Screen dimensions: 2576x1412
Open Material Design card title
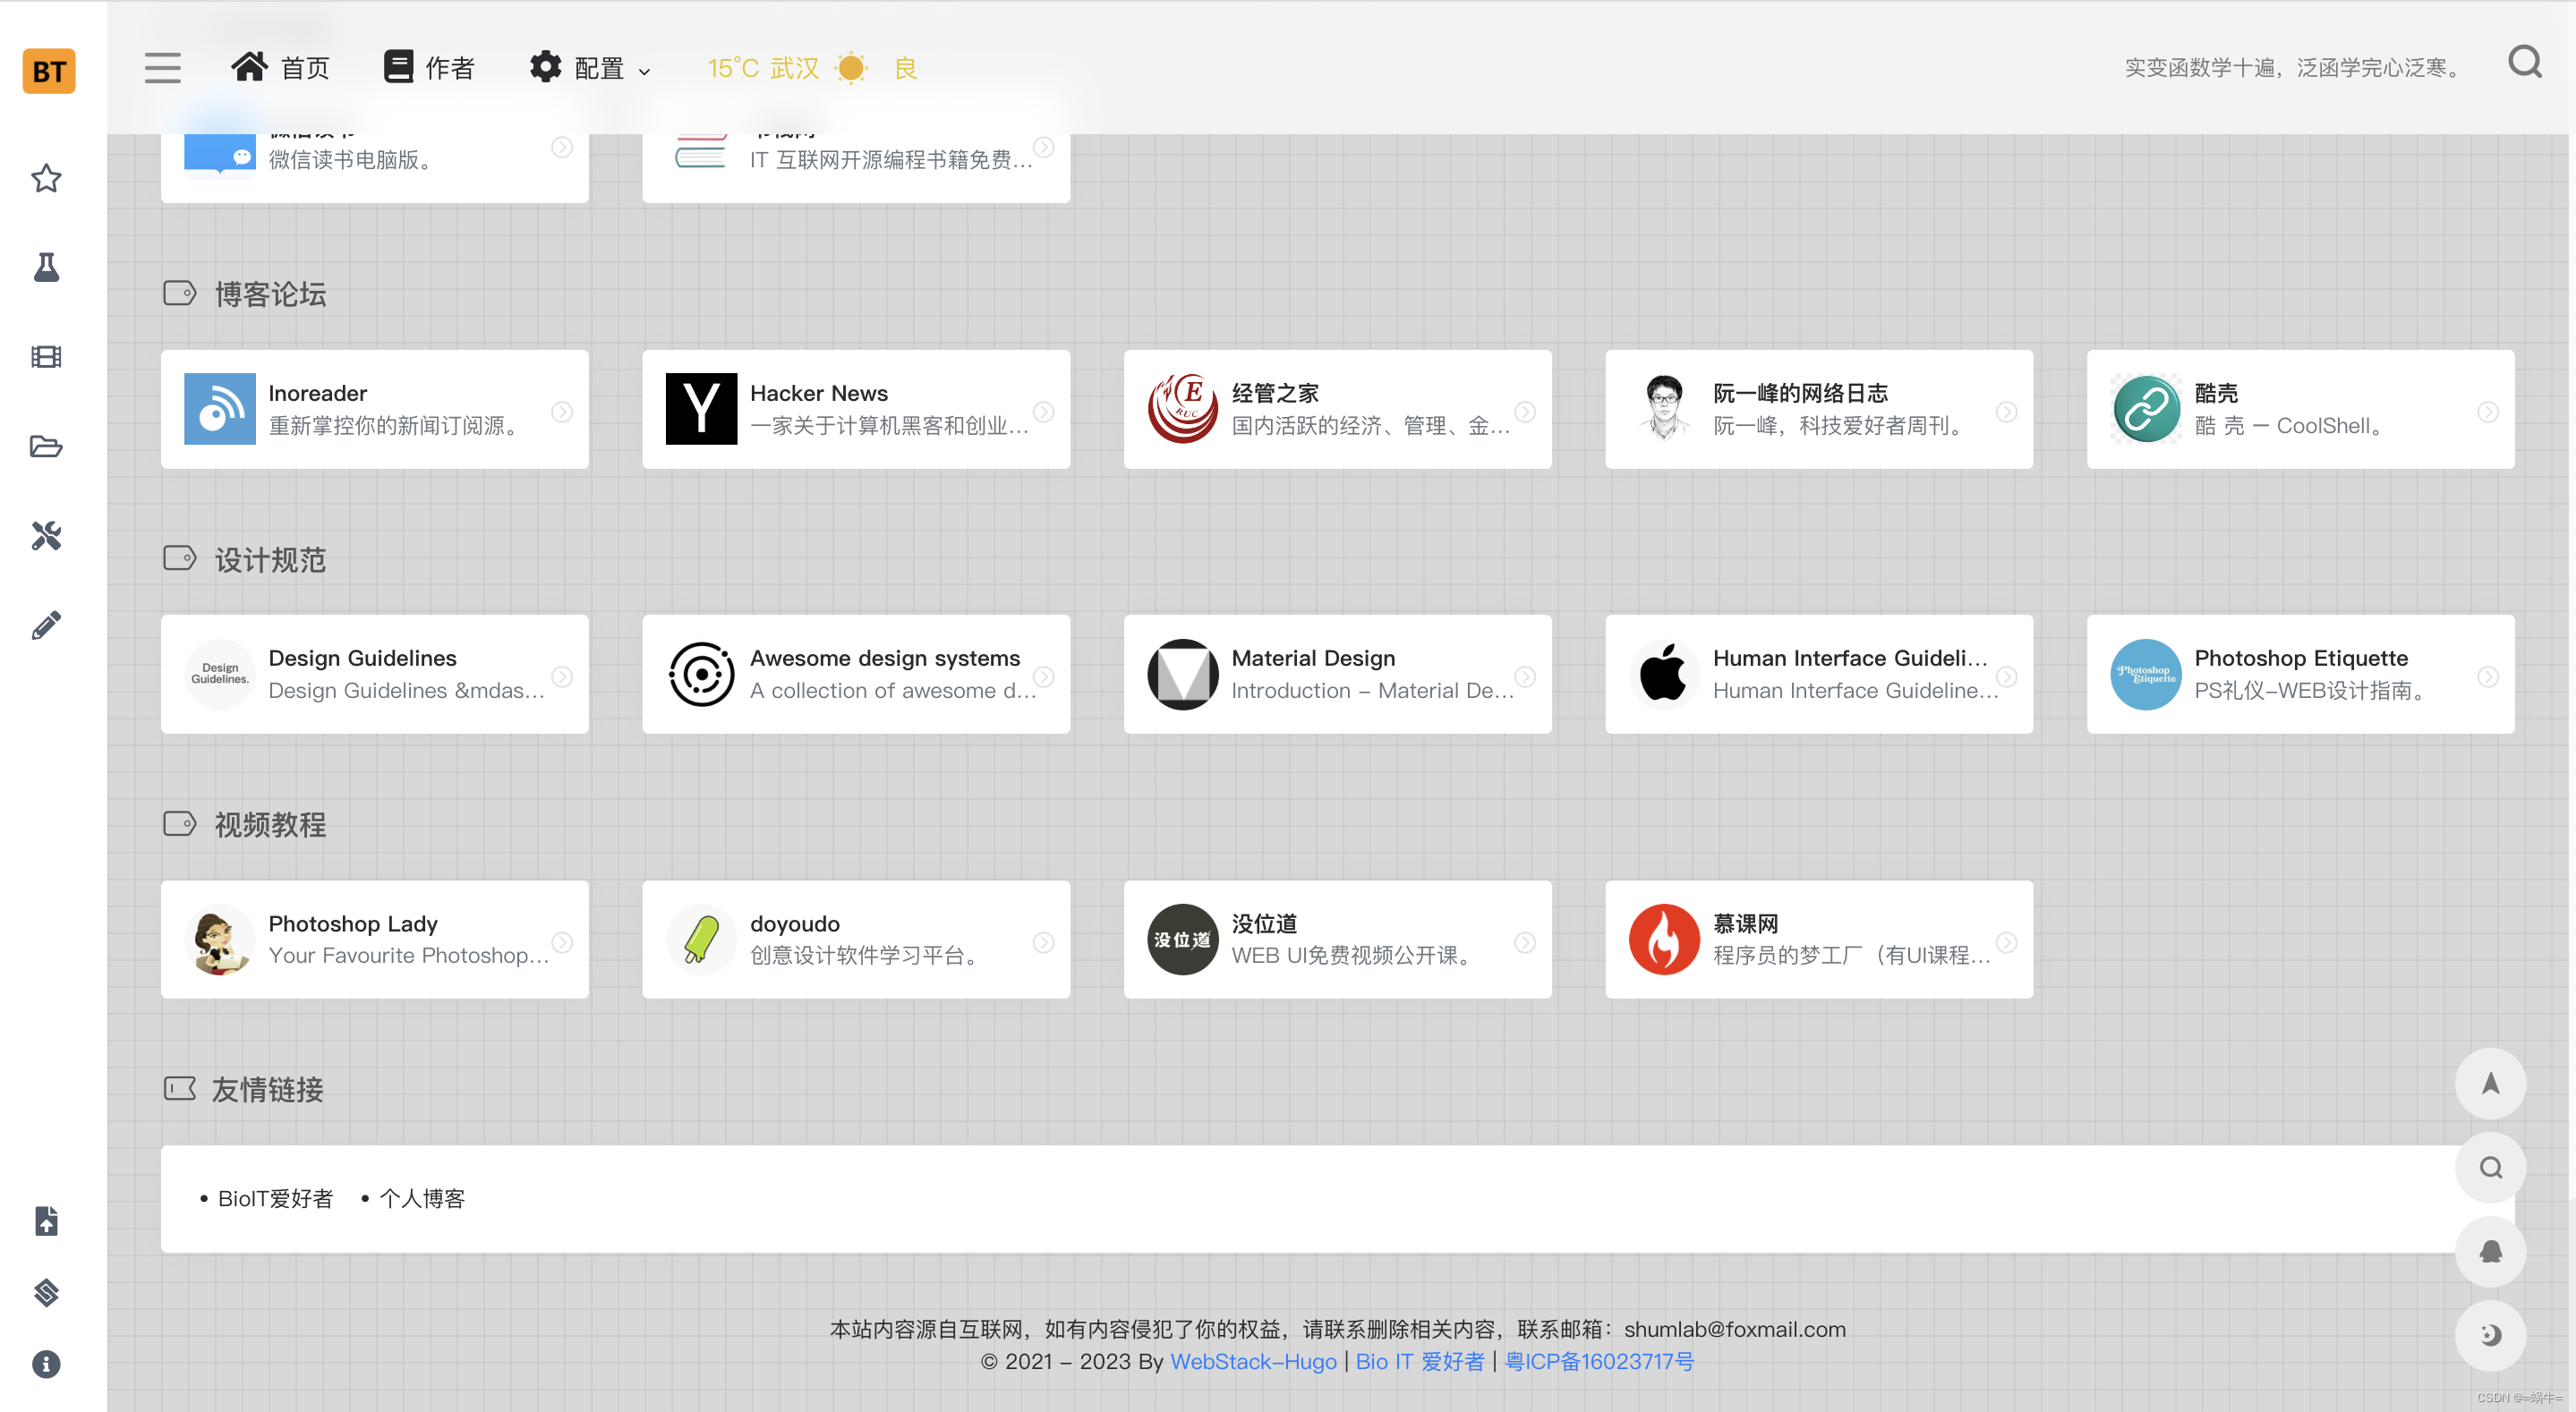[x=1313, y=658]
